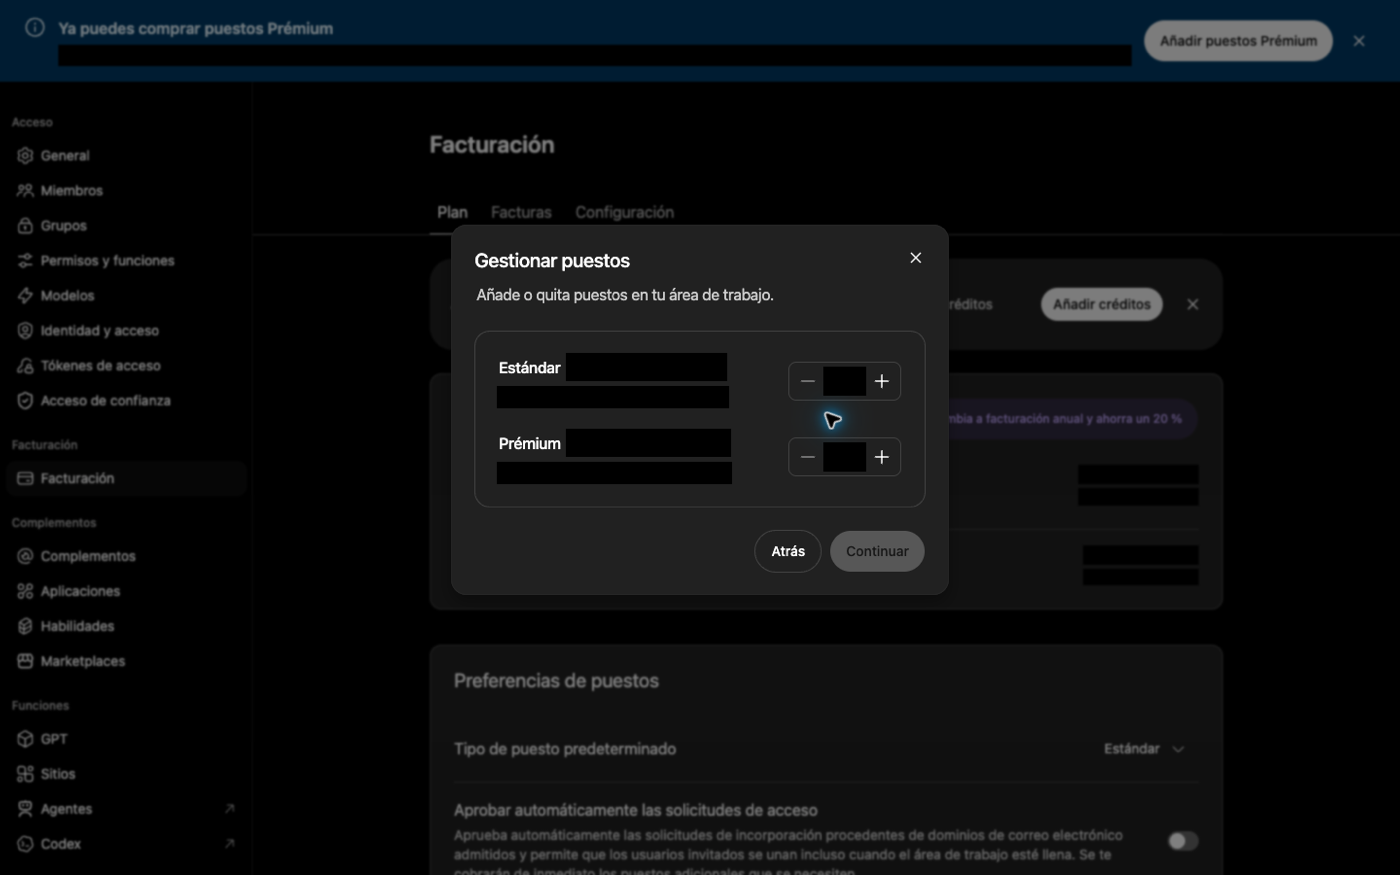
Task: Click info icon in Prémium banner
Action: pyautogui.click(x=35, y=28)
